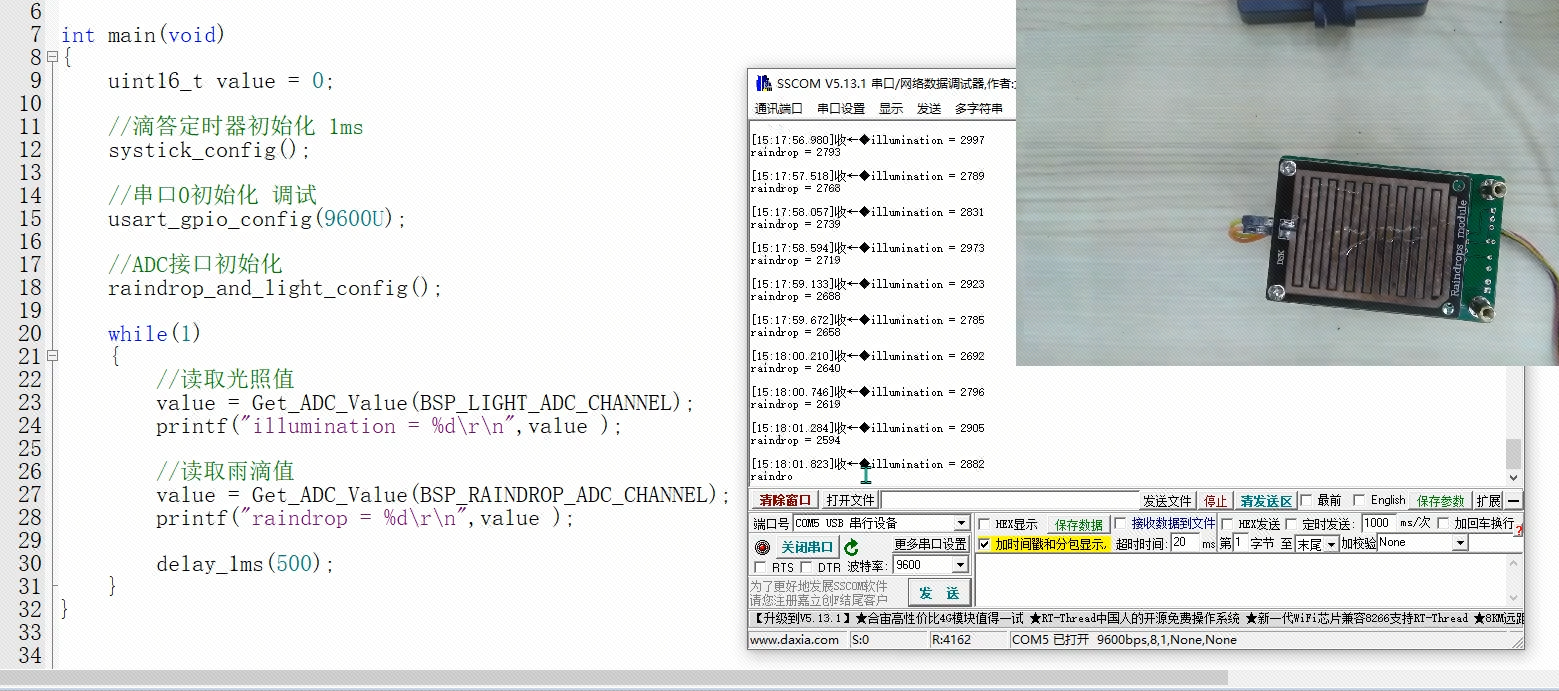Viewport: 1559px width, 691px height.
Task: Click the raindrop_and_light_config(); code line
Action: tap(275, 288)
